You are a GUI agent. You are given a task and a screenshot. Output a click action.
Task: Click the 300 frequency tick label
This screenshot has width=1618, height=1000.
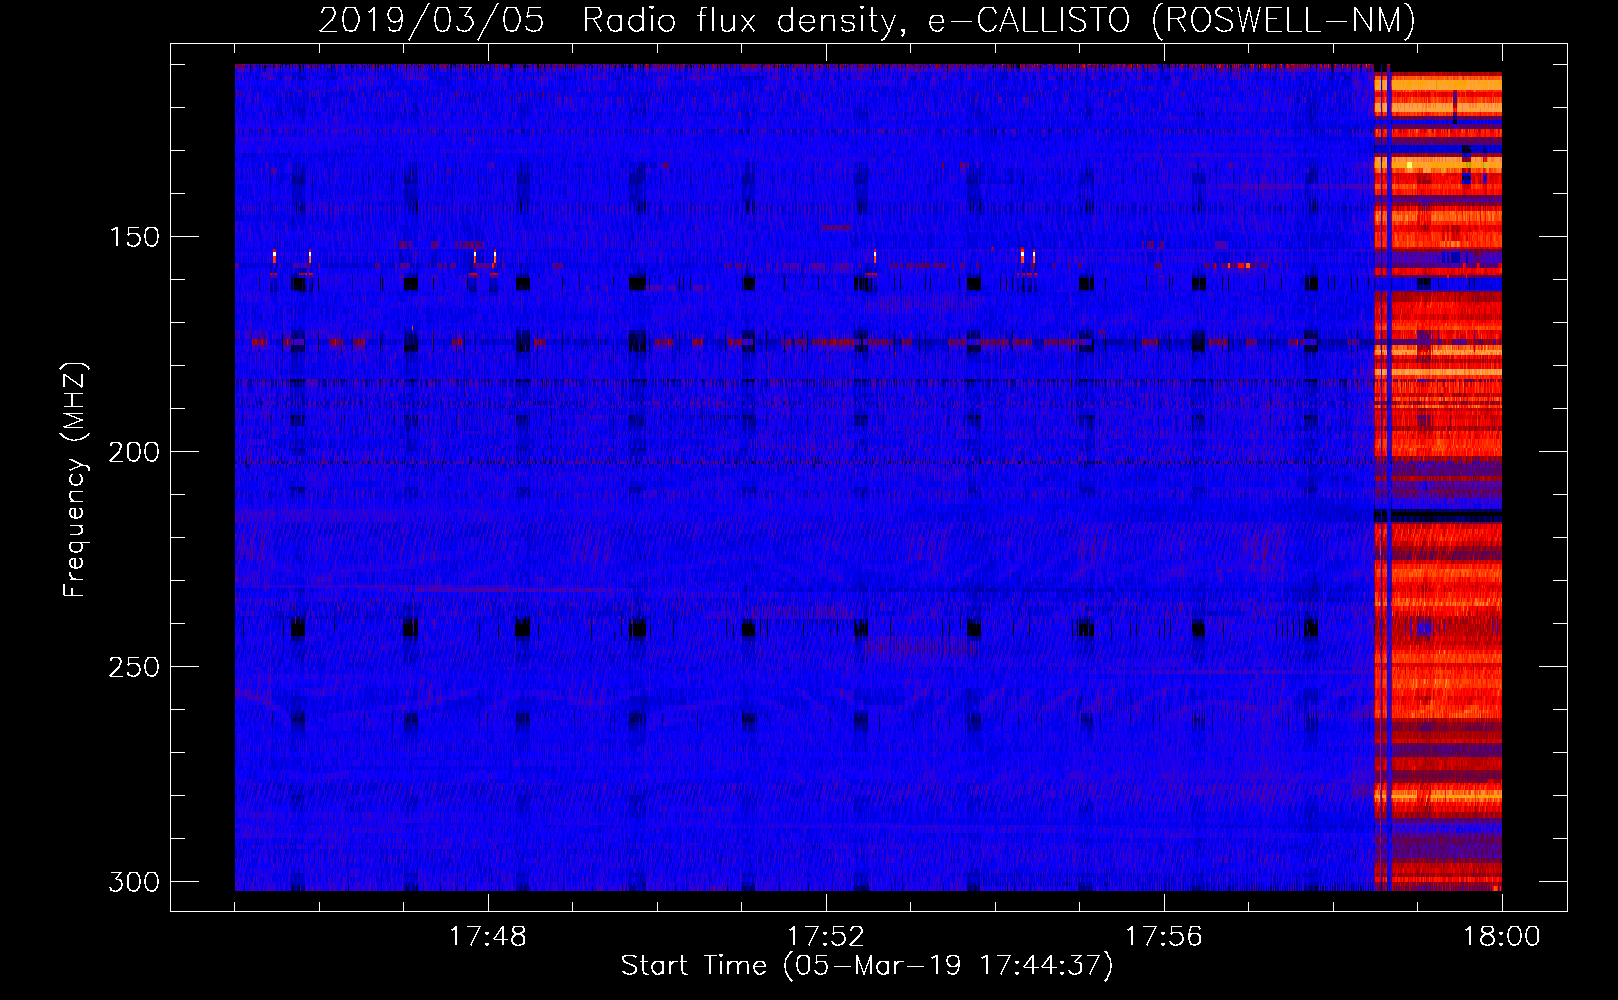click(x=134, y=882)
